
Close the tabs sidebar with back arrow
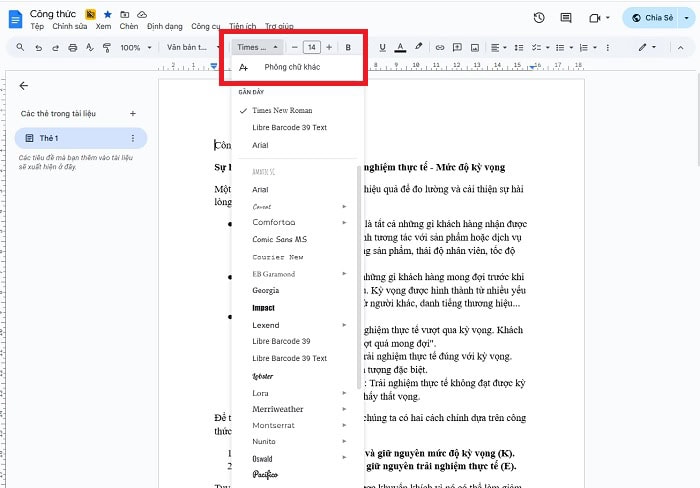(x=24, y=86)
